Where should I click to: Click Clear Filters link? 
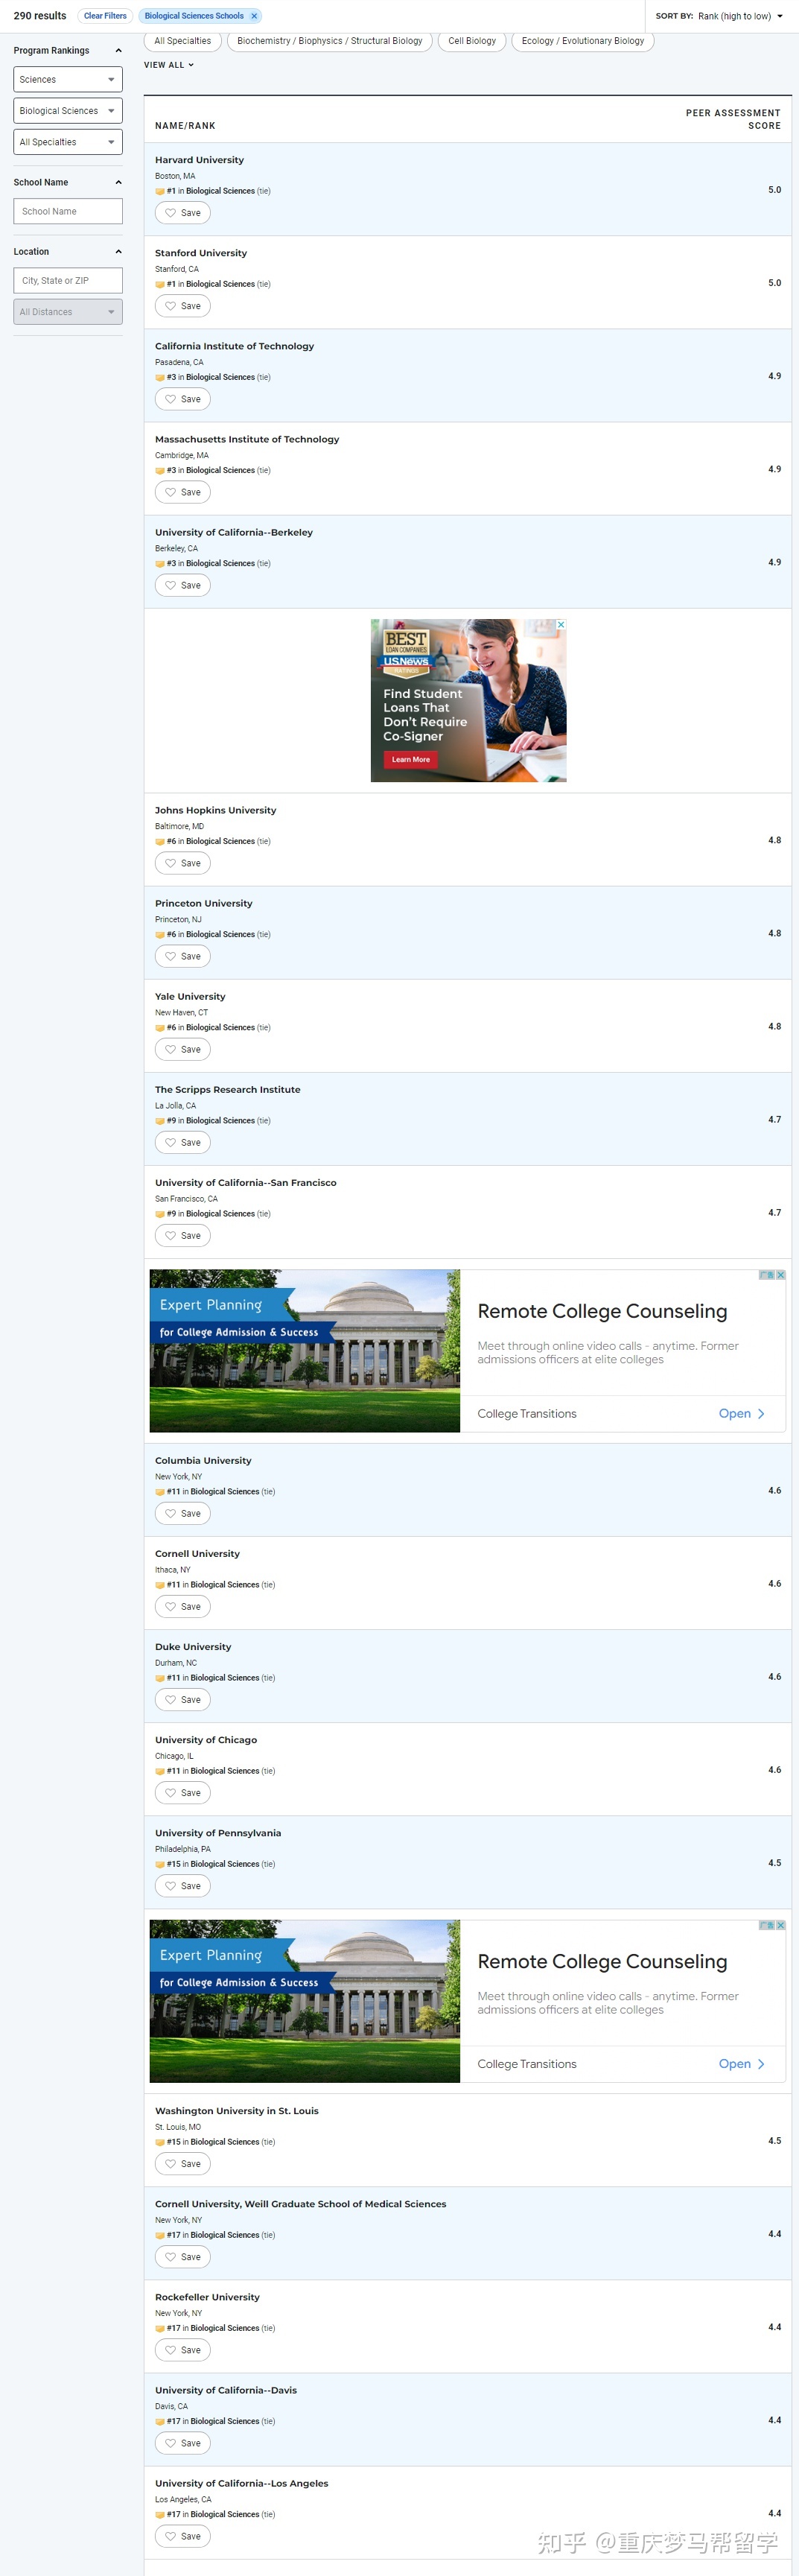(105, 16)
